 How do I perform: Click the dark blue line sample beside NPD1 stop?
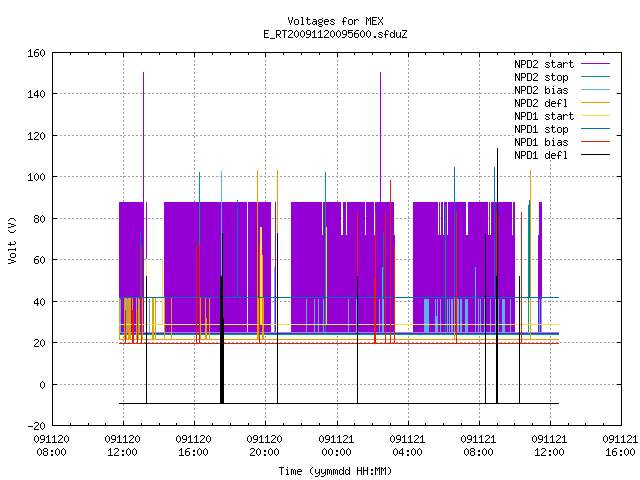click(595, 129)
